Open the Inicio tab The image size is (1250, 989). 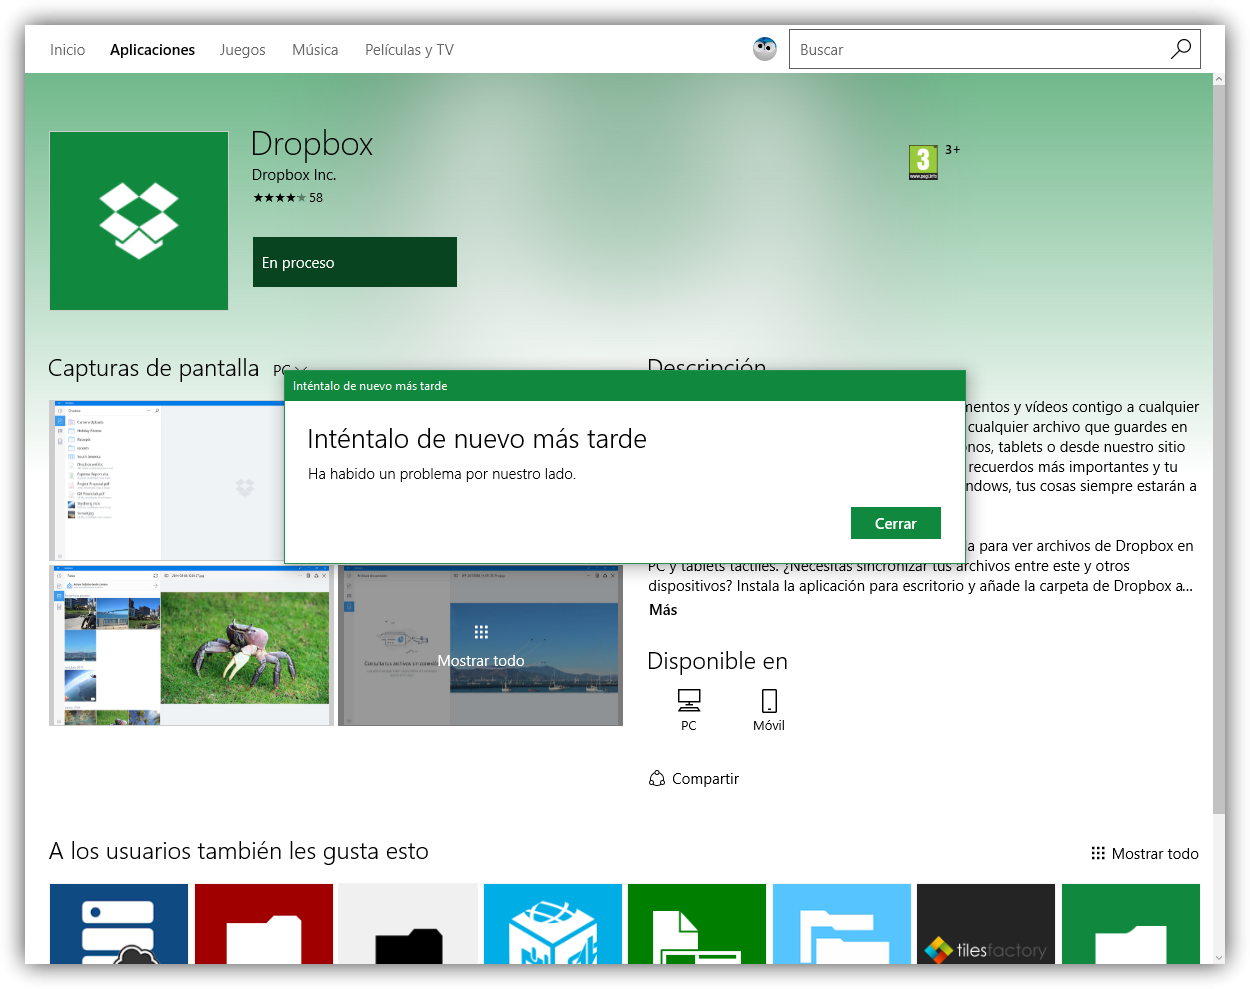tap(67, 50)
